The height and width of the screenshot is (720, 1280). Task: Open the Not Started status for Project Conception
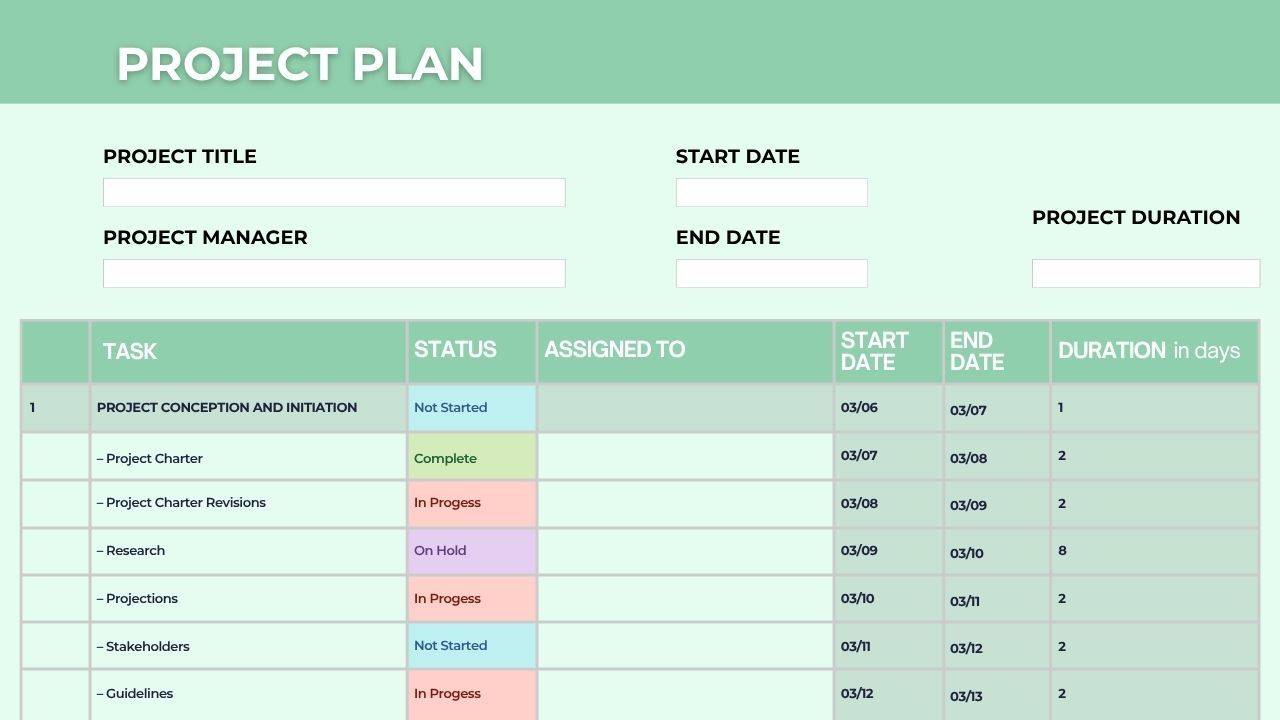point(472,408)
